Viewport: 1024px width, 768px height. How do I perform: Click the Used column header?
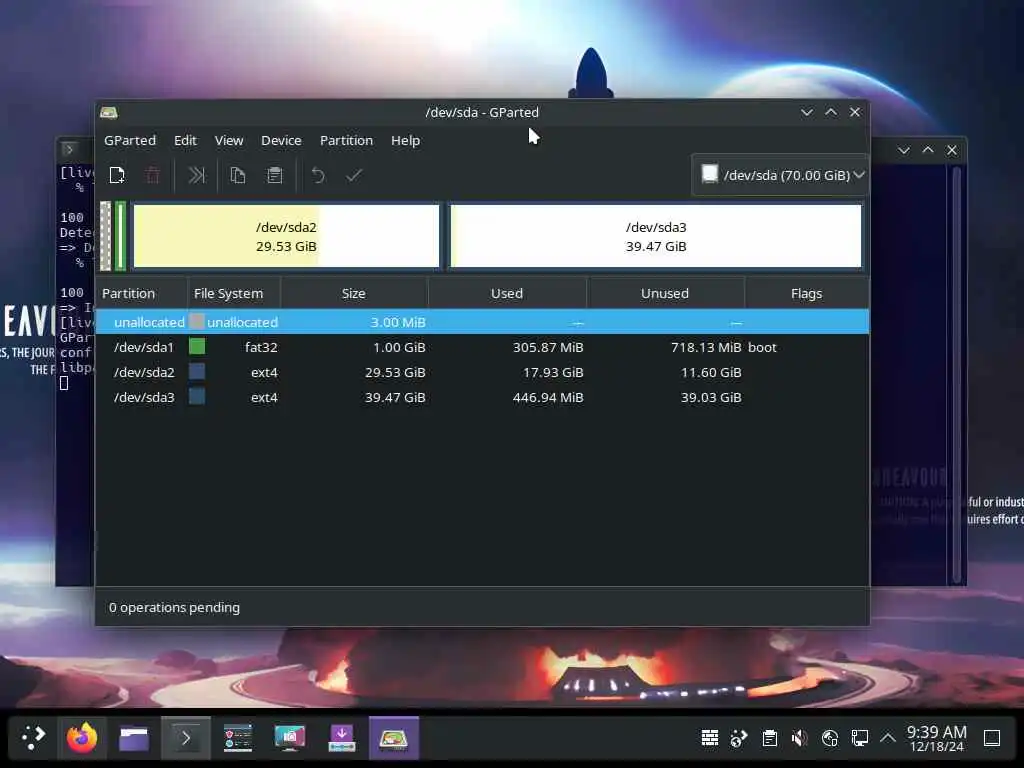point(507,293)
